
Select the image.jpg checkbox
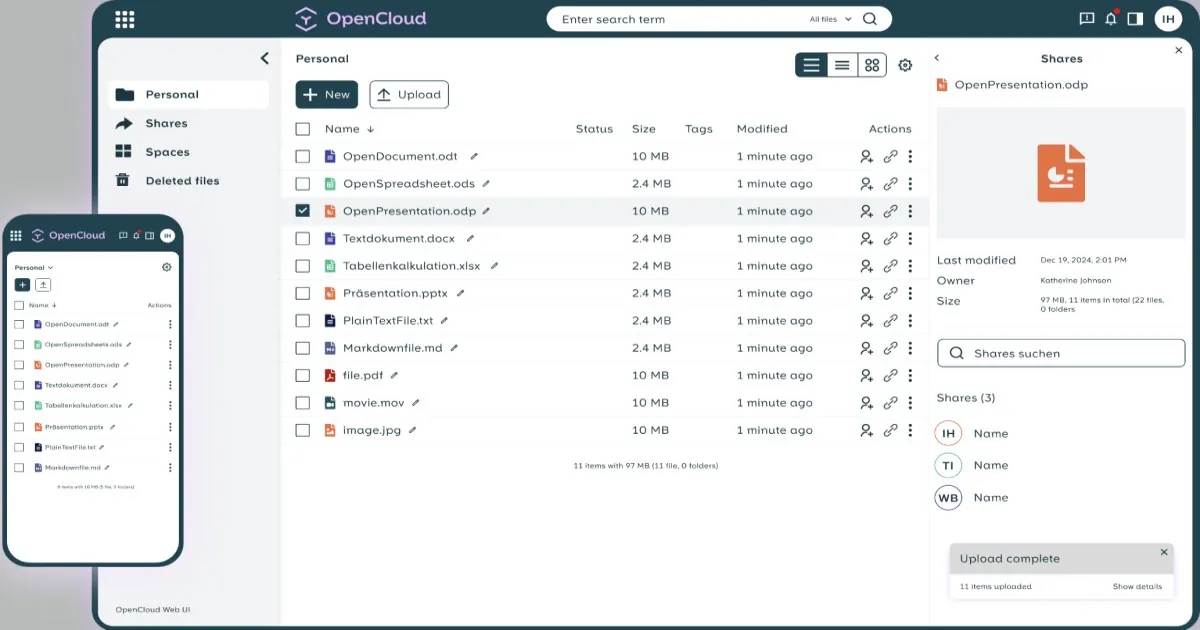[x=303, y=430]
